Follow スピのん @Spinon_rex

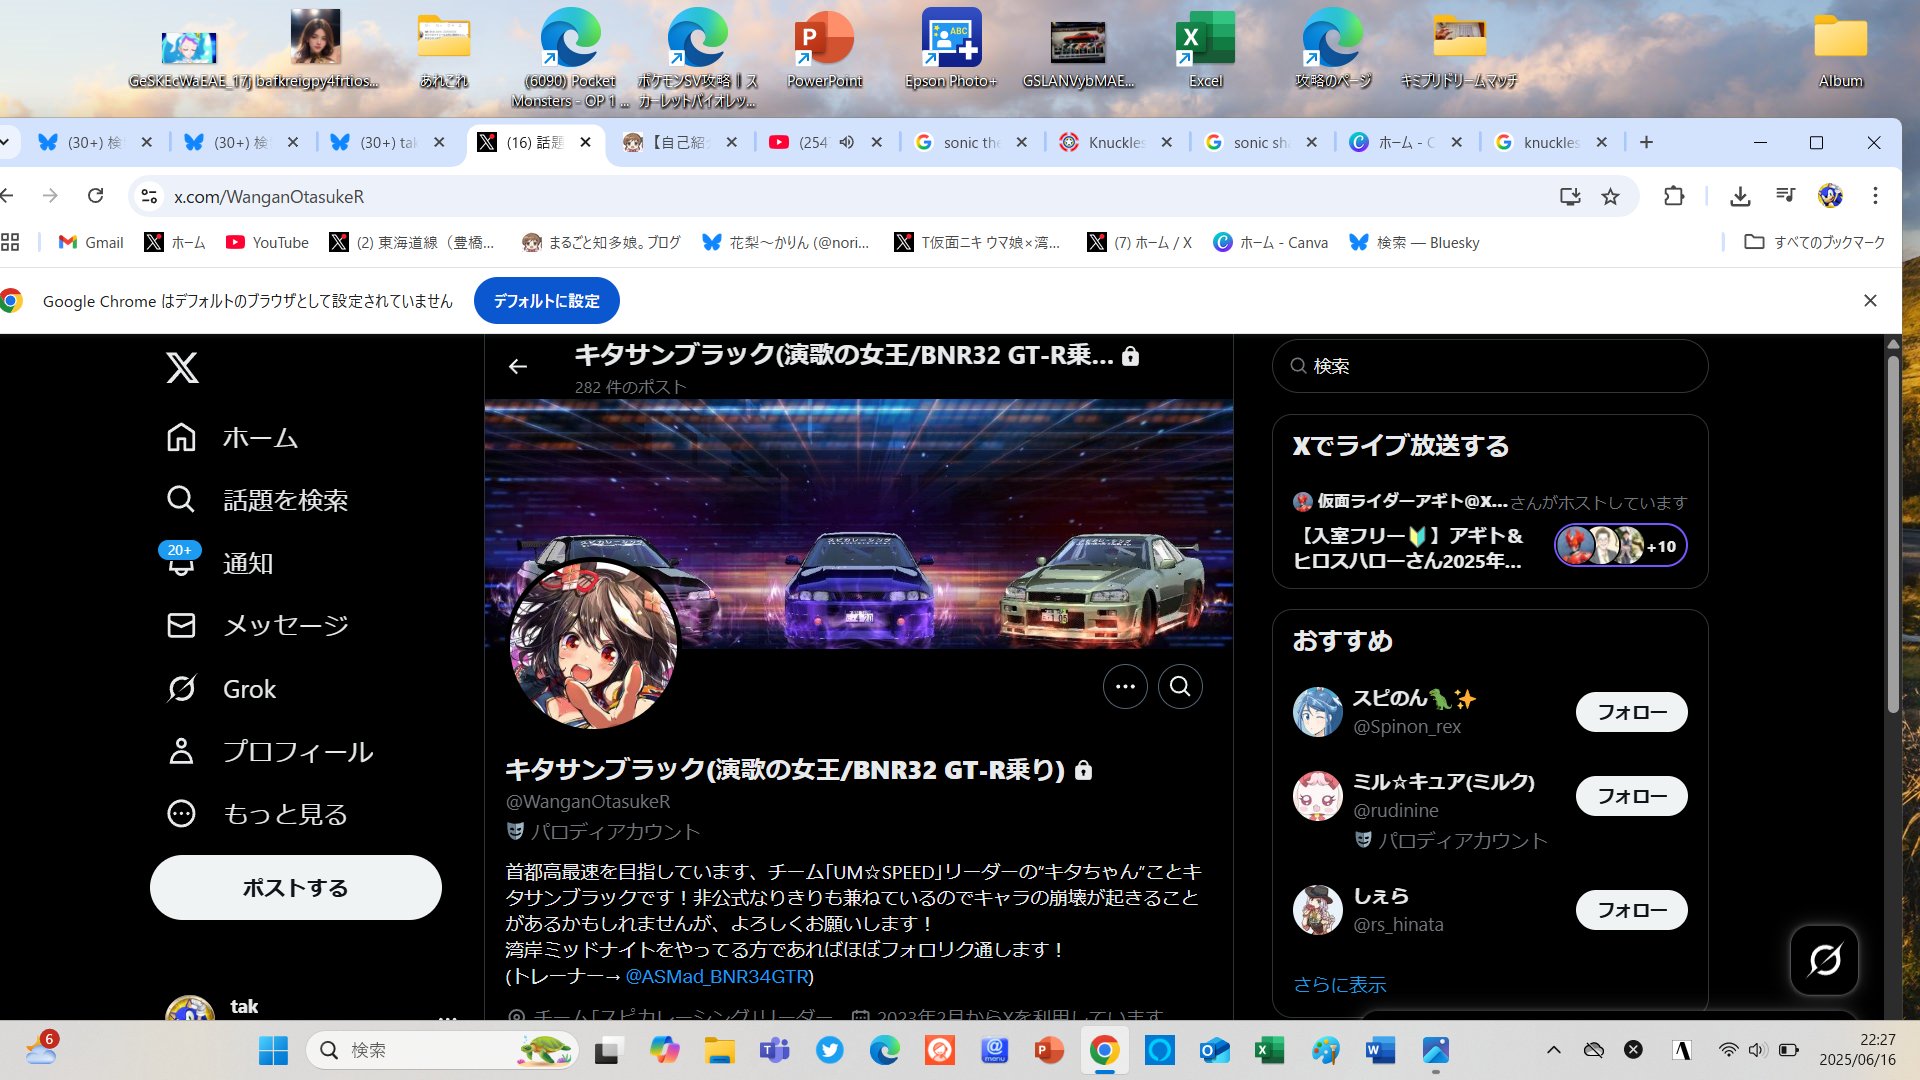pyautogui.click(x=1631, y=712)
